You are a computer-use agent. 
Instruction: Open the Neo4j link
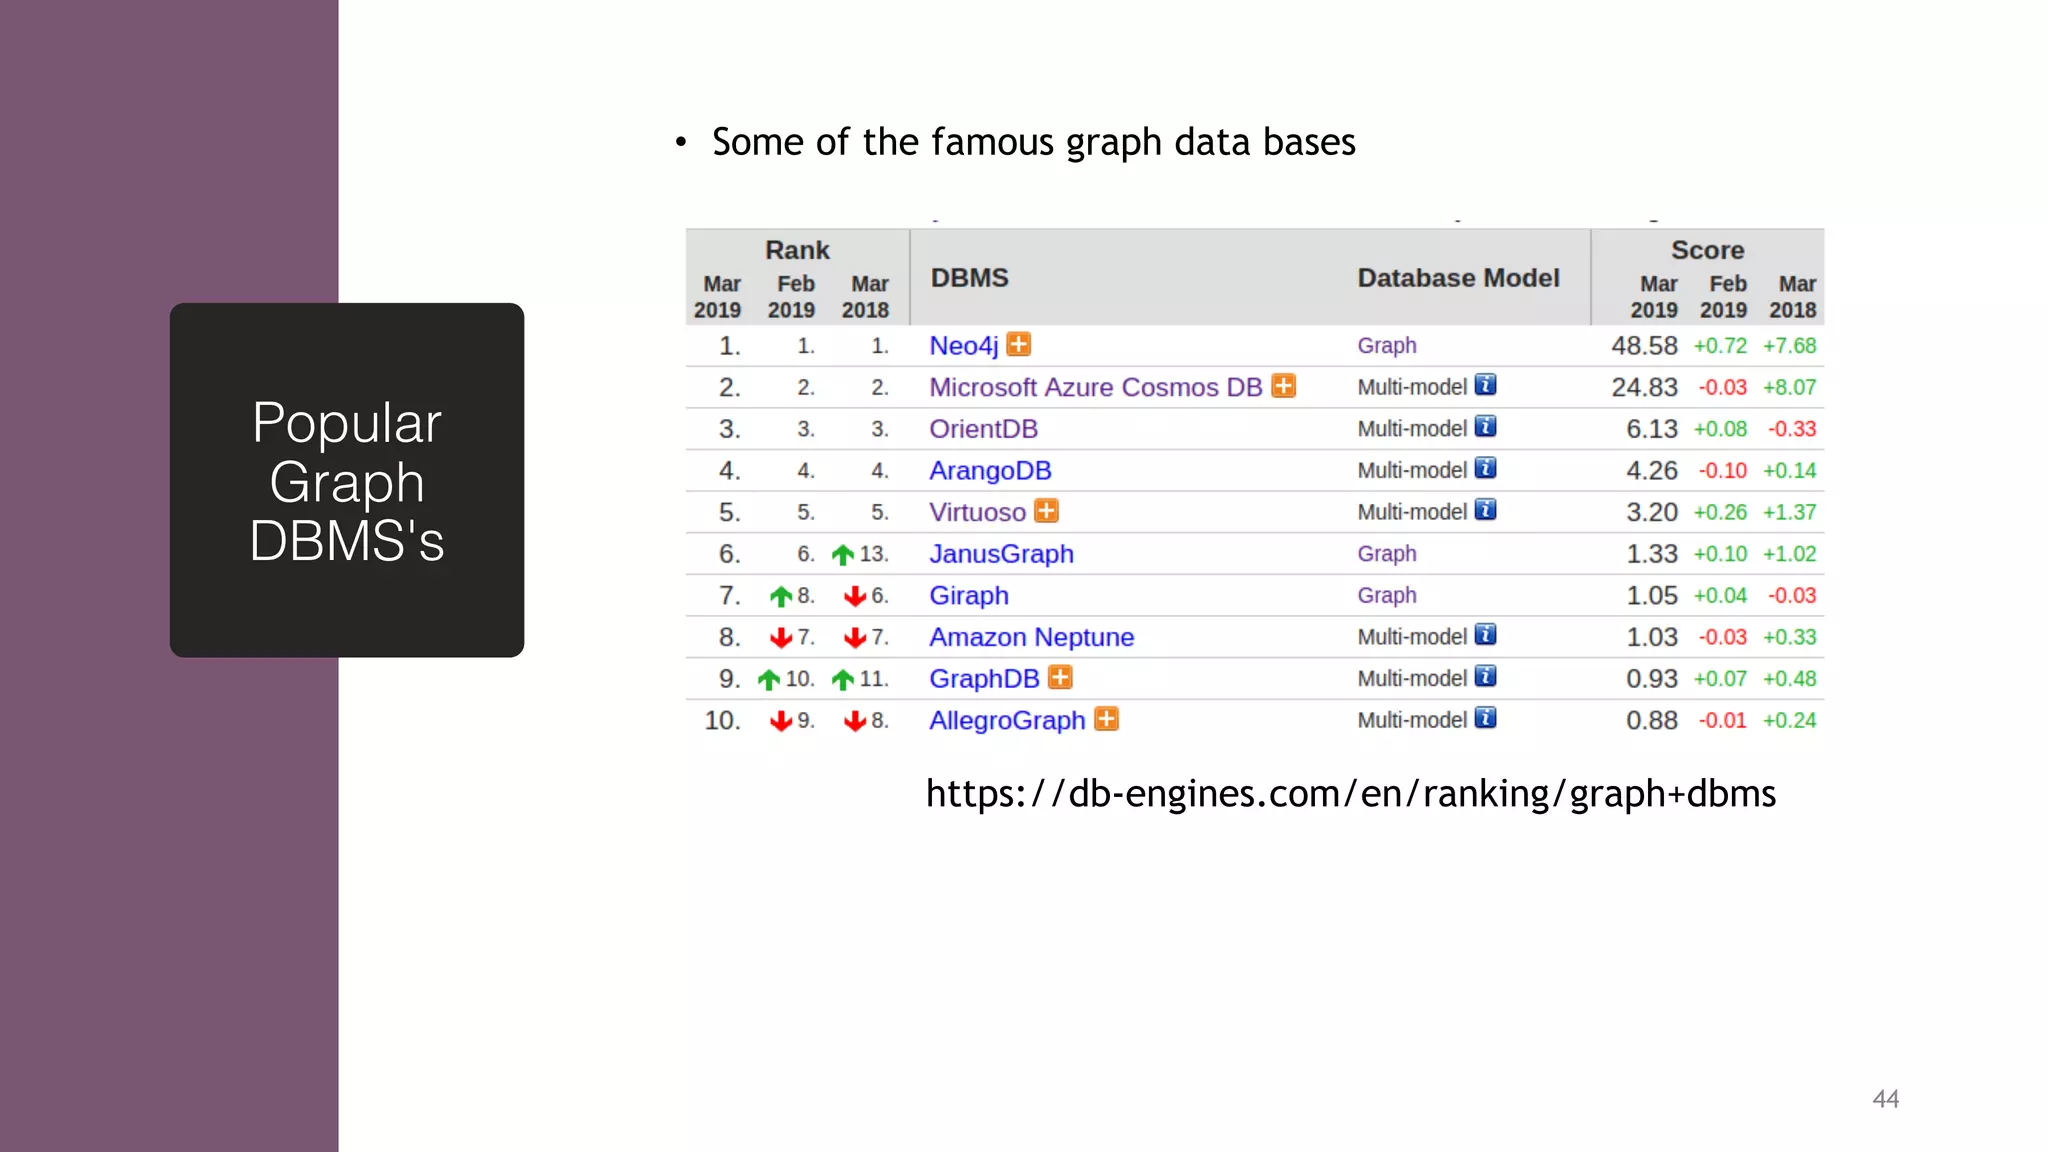click(x=963, y=346)
